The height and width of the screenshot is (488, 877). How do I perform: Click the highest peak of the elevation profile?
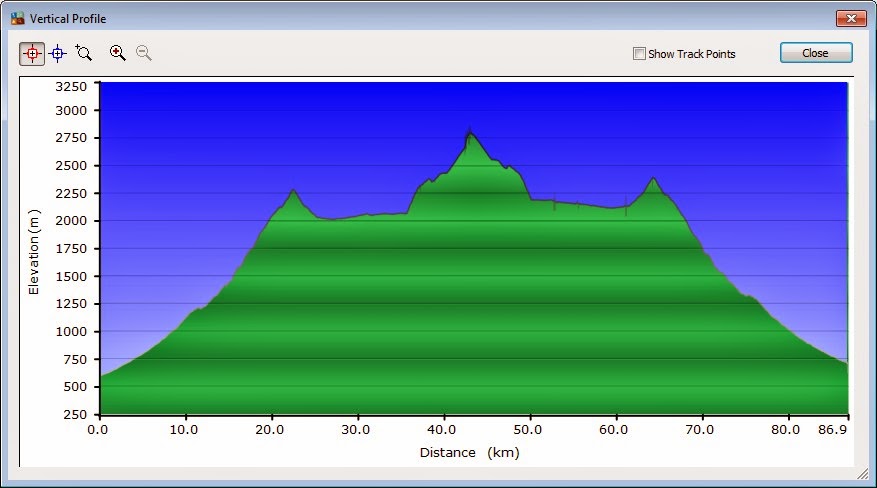click(469, 131)
